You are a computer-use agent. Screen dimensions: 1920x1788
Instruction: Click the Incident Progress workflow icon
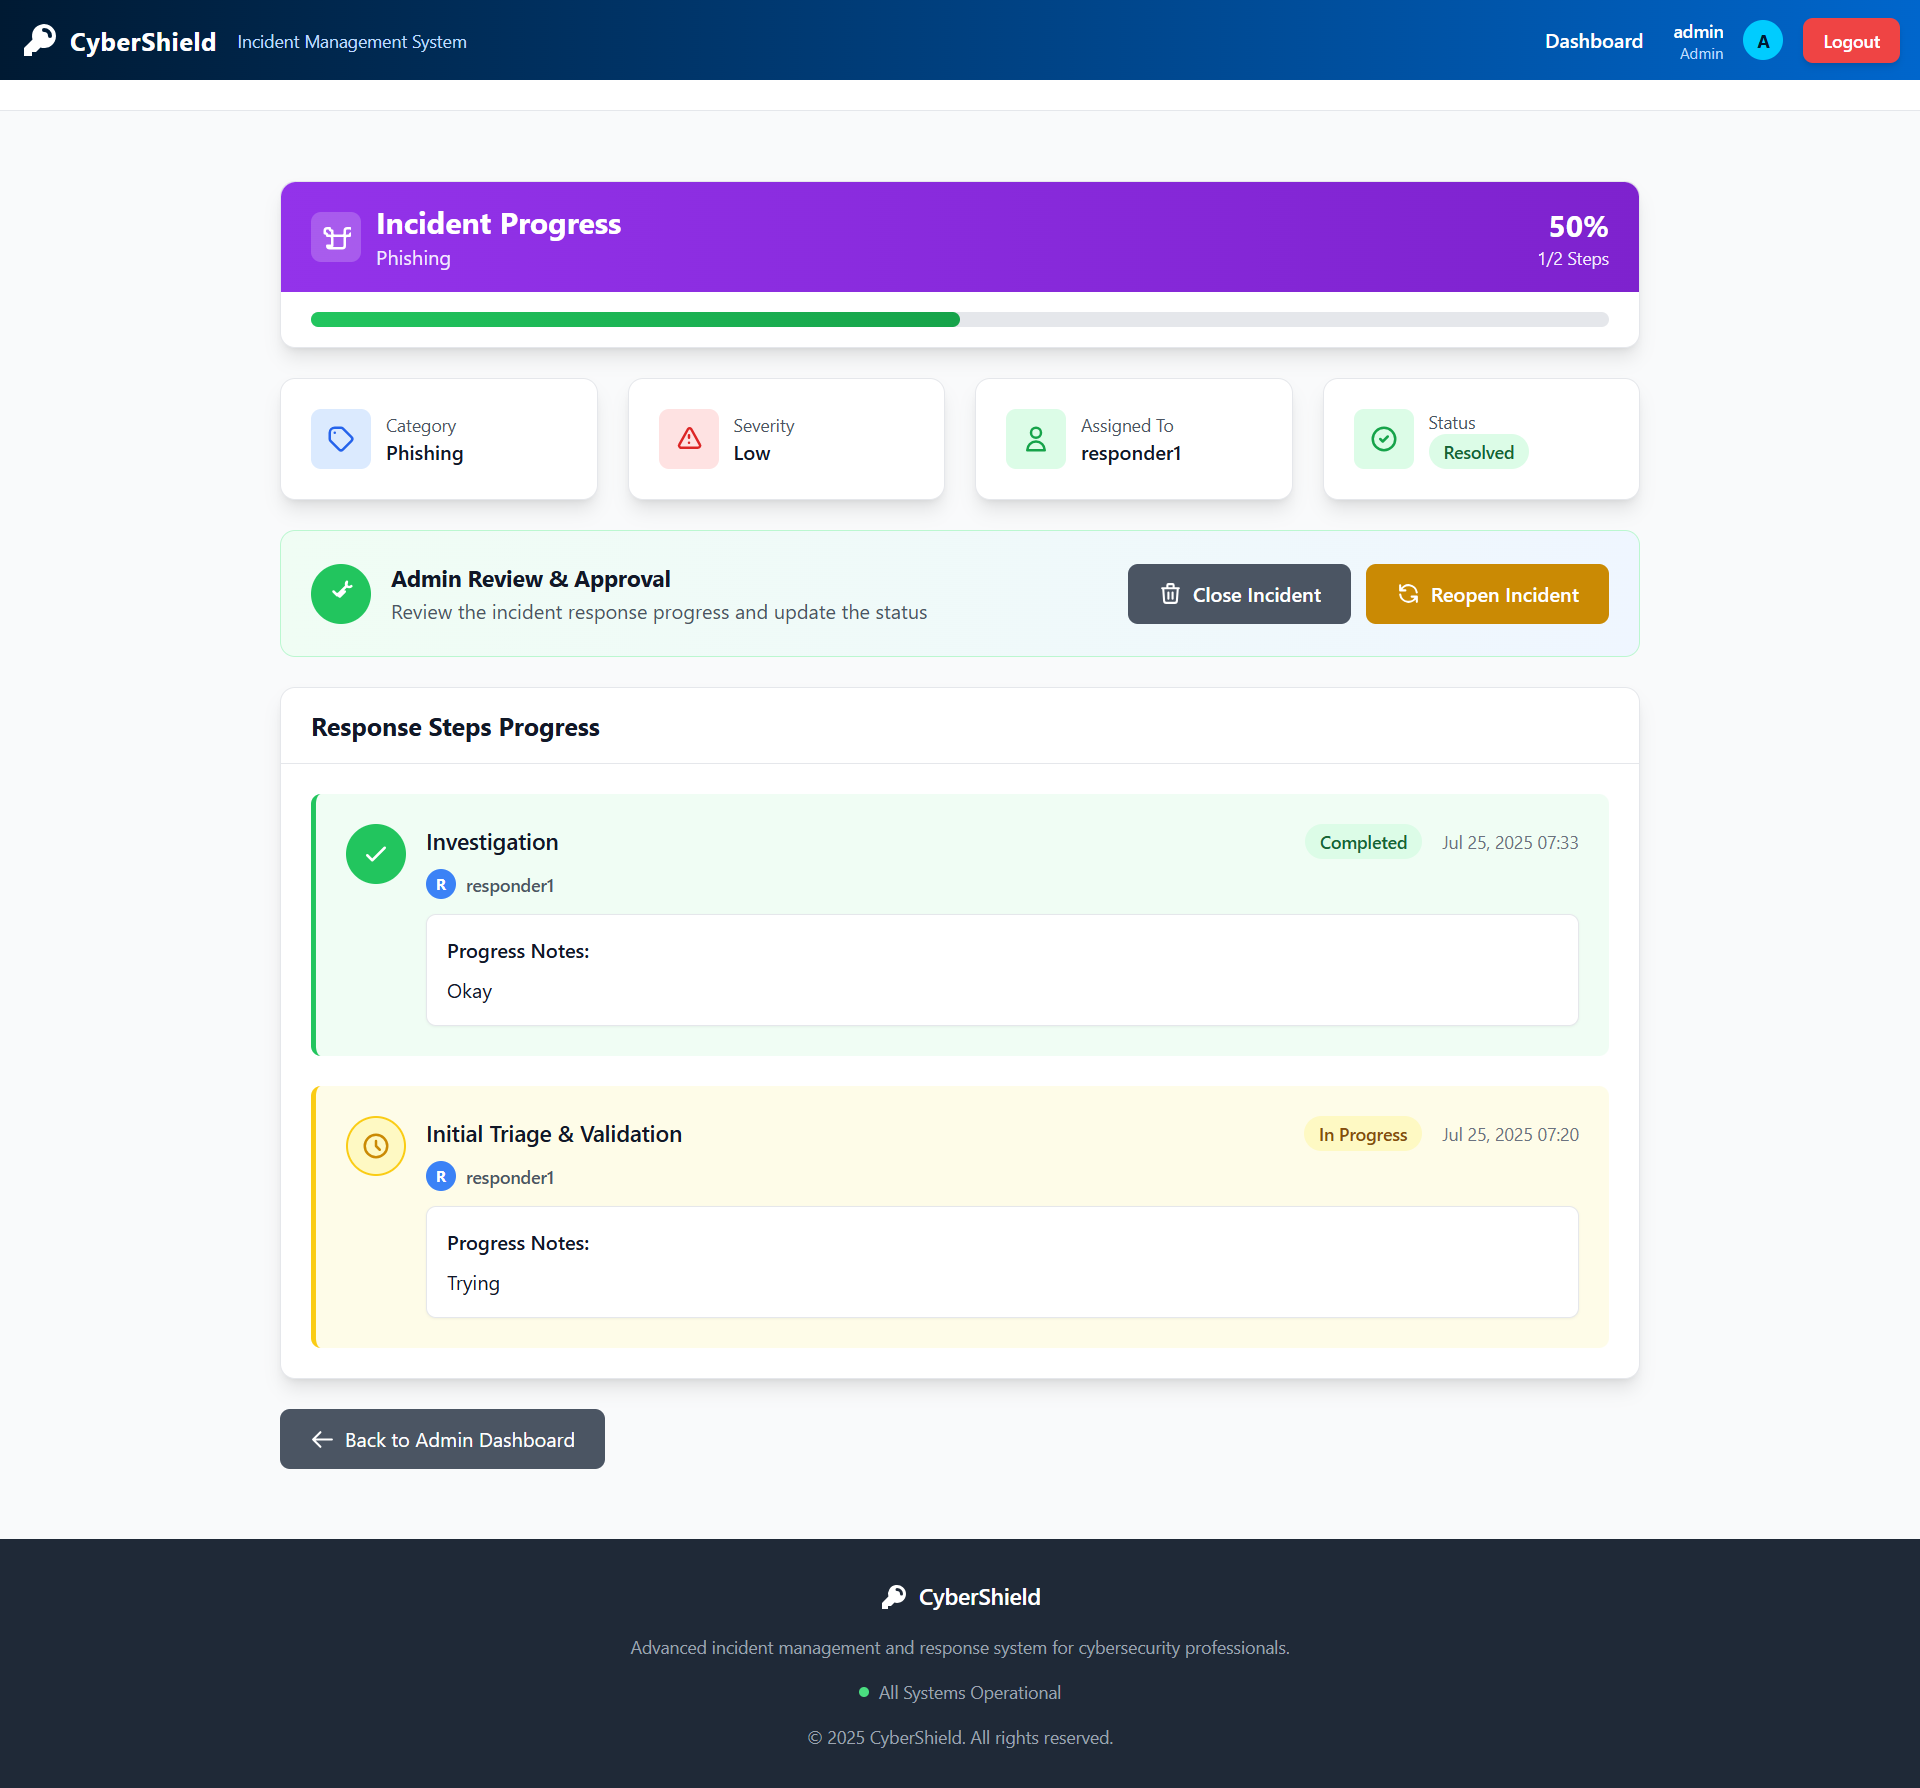pyautogui.click(x=336, y=237)
